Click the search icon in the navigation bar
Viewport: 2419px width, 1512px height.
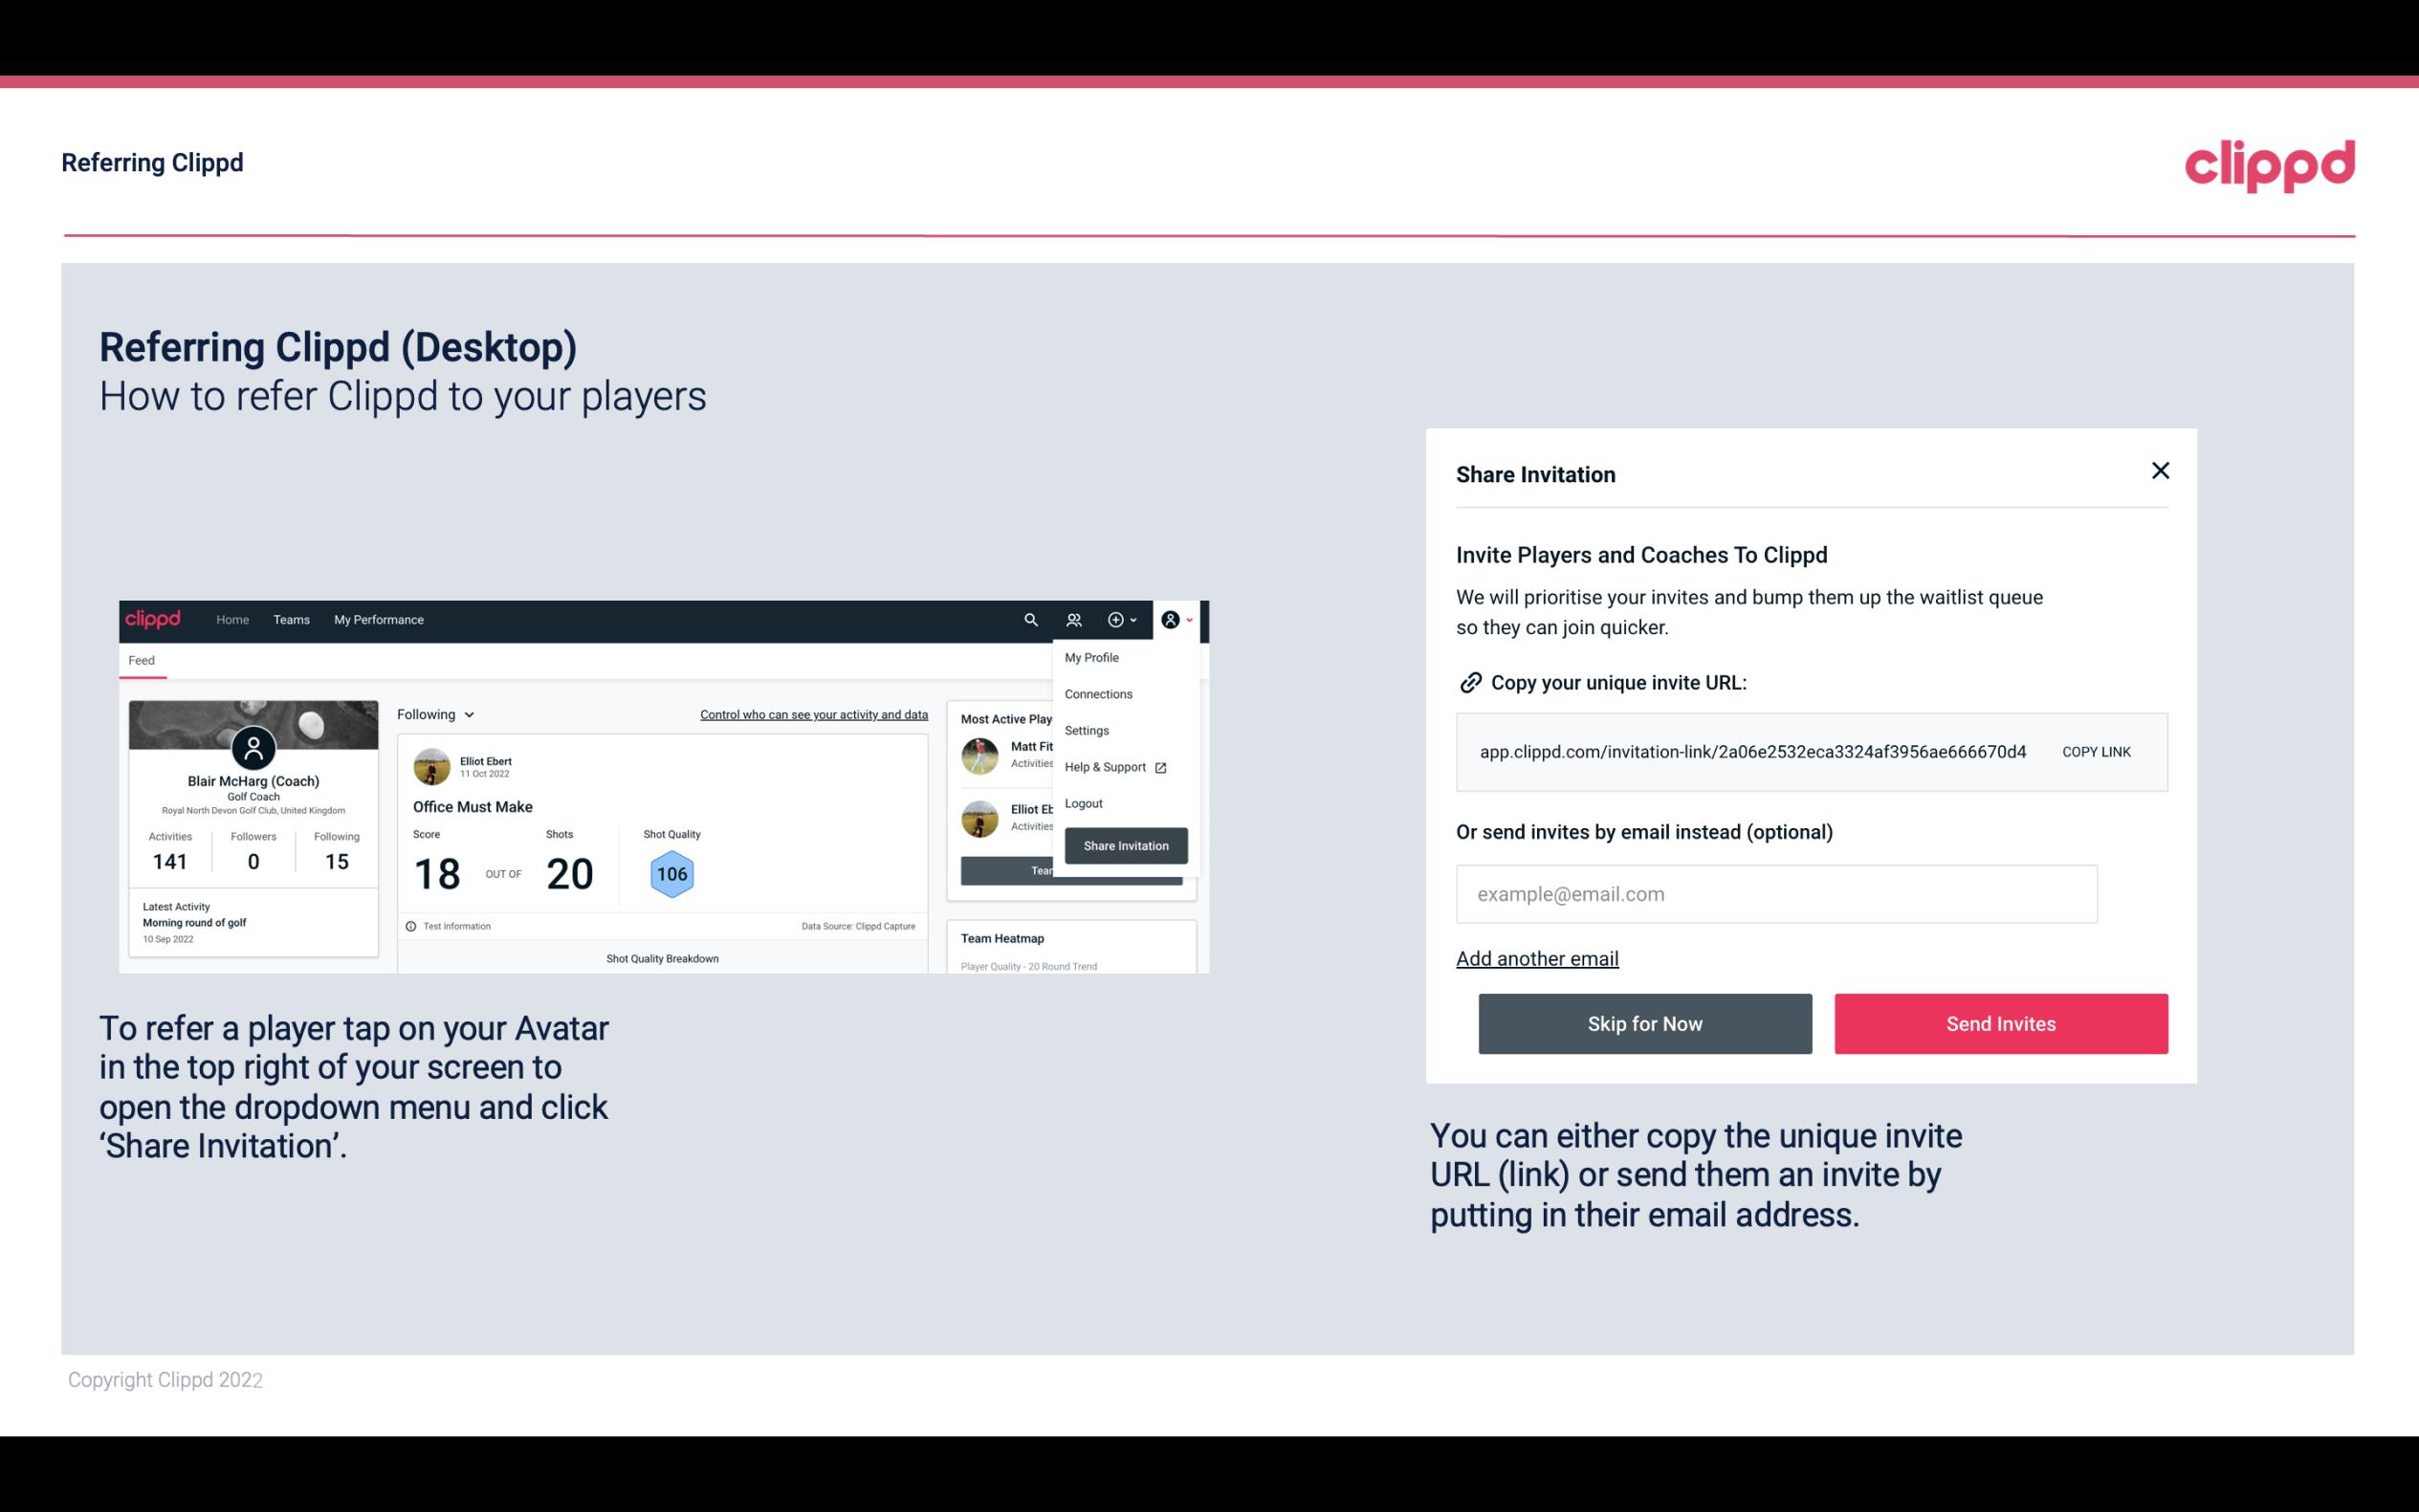(x=1029, y=620)
